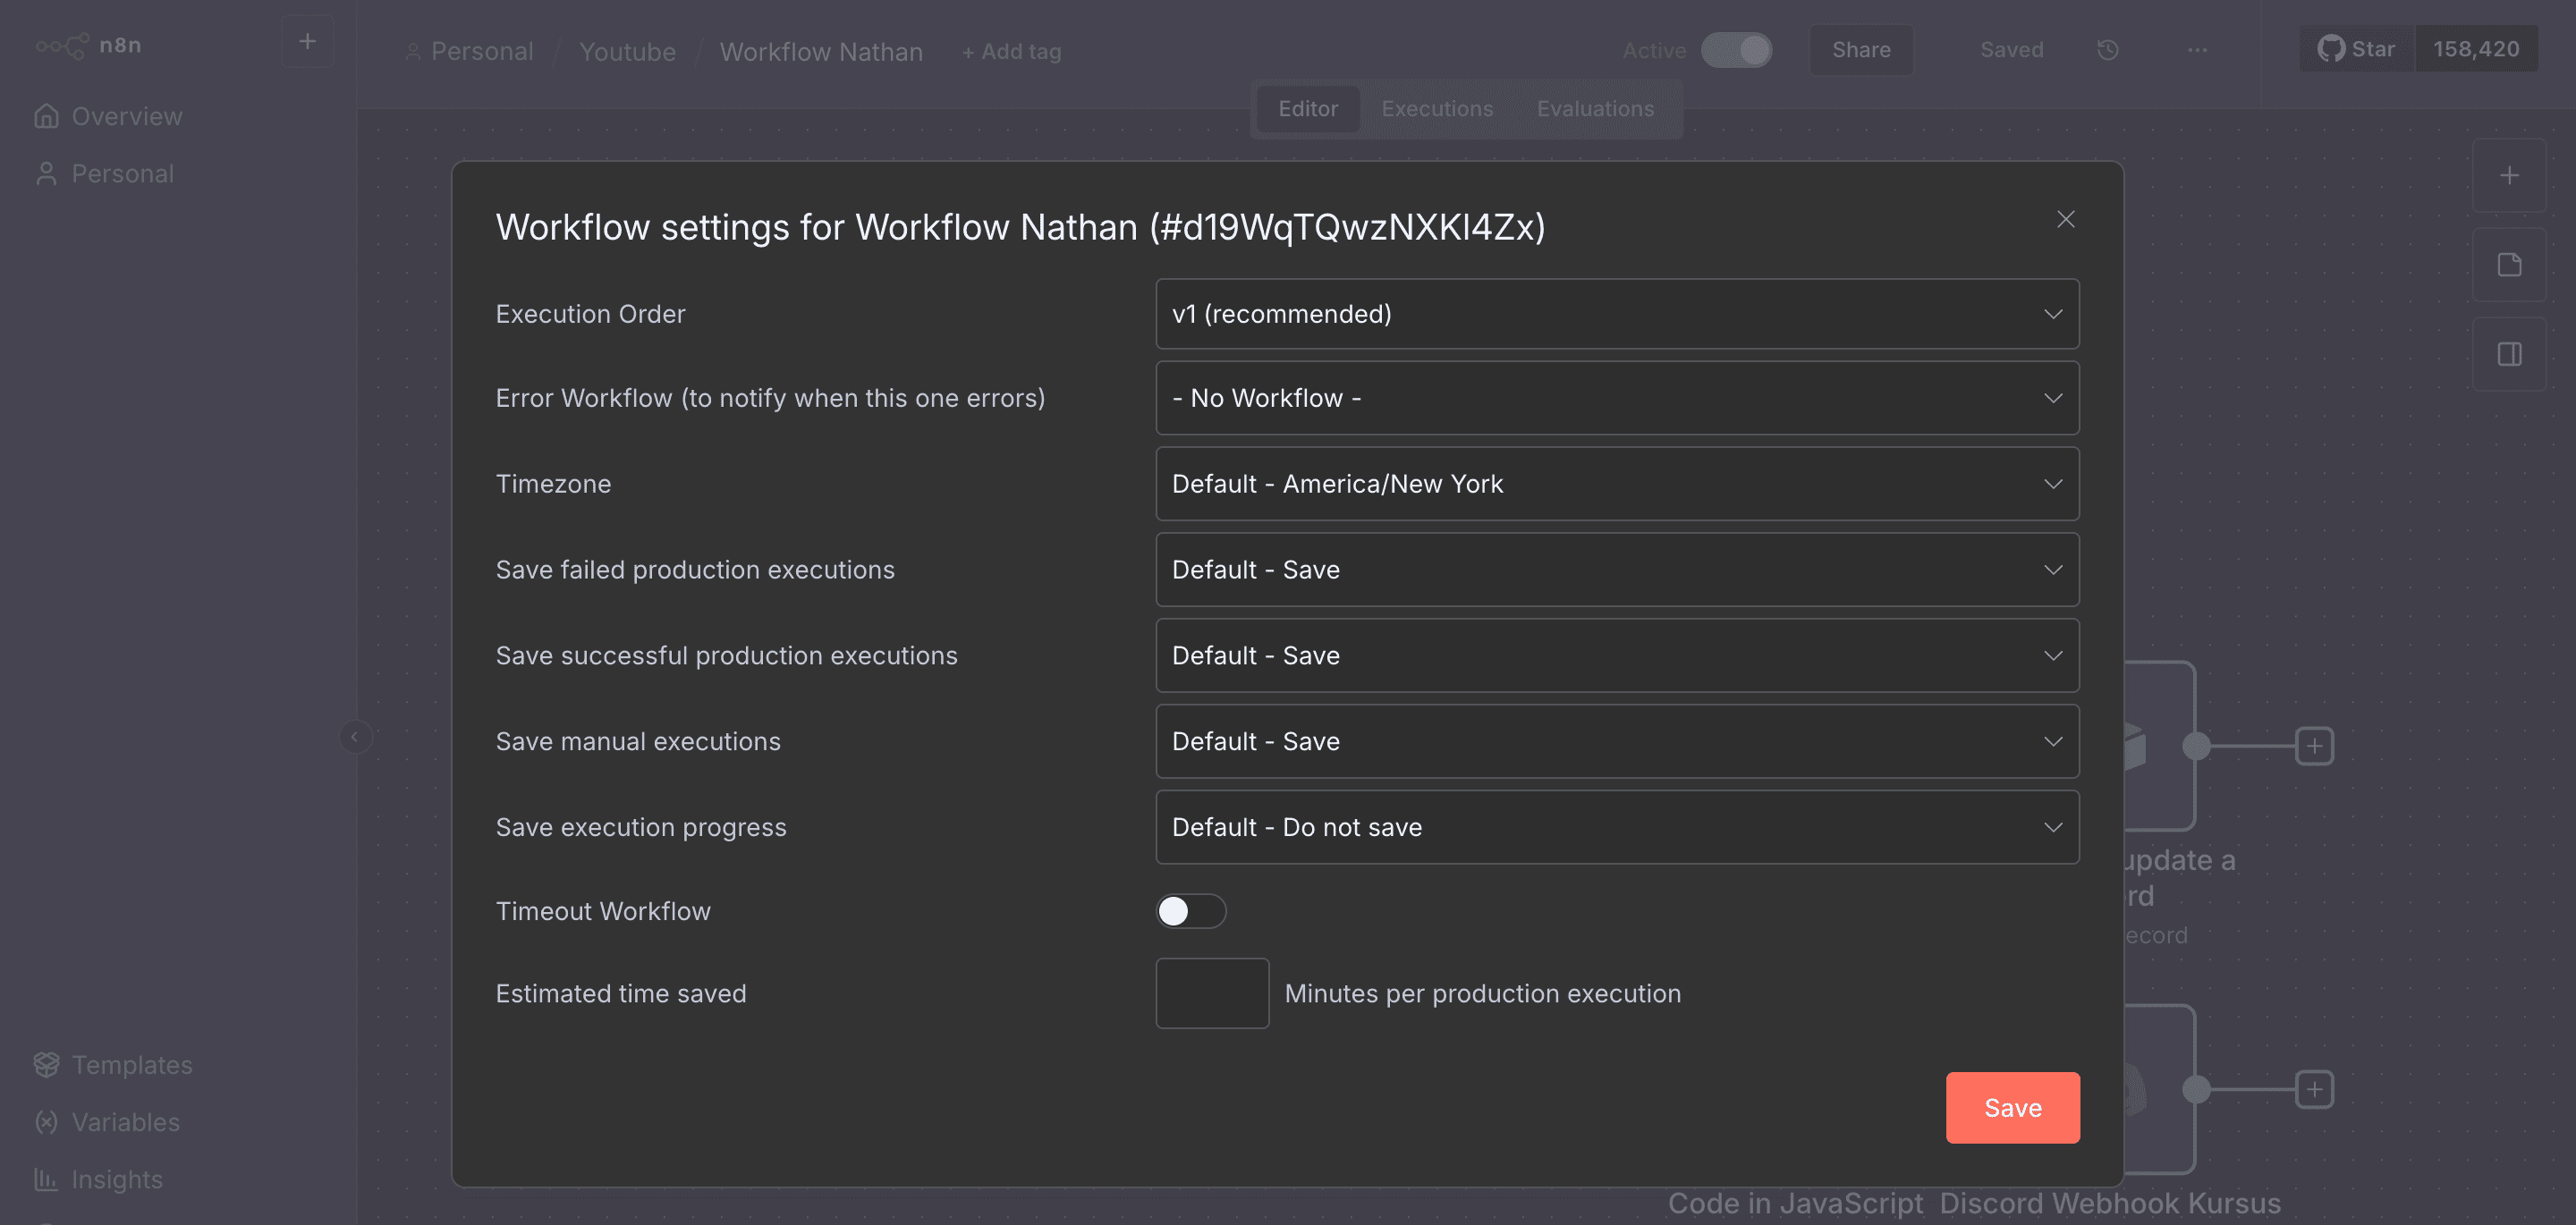Open Personal in the sidebar

click(104, 174)
